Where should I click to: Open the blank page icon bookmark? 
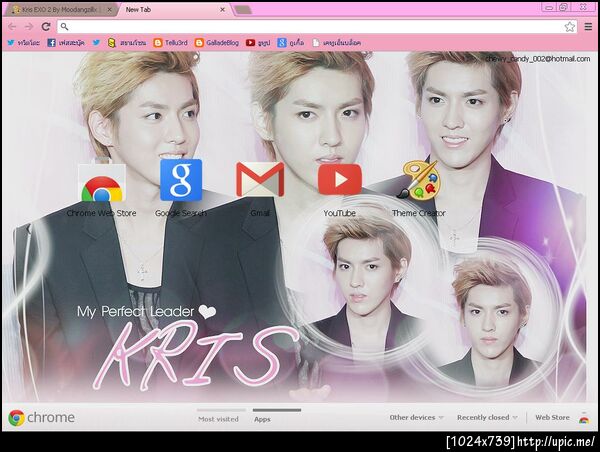pos(336,43)
